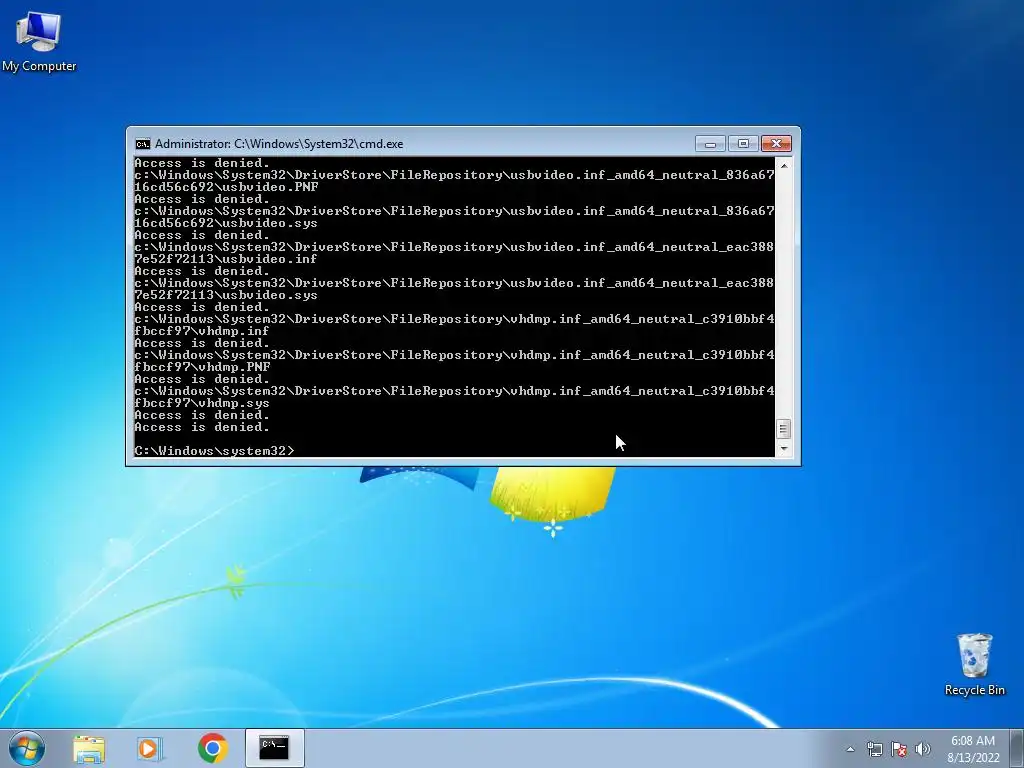Click the 16cd56c692\usbvideo.sys output line
Image resolution: width=1024 pixels, height=768 pixels.
point(225,223)
